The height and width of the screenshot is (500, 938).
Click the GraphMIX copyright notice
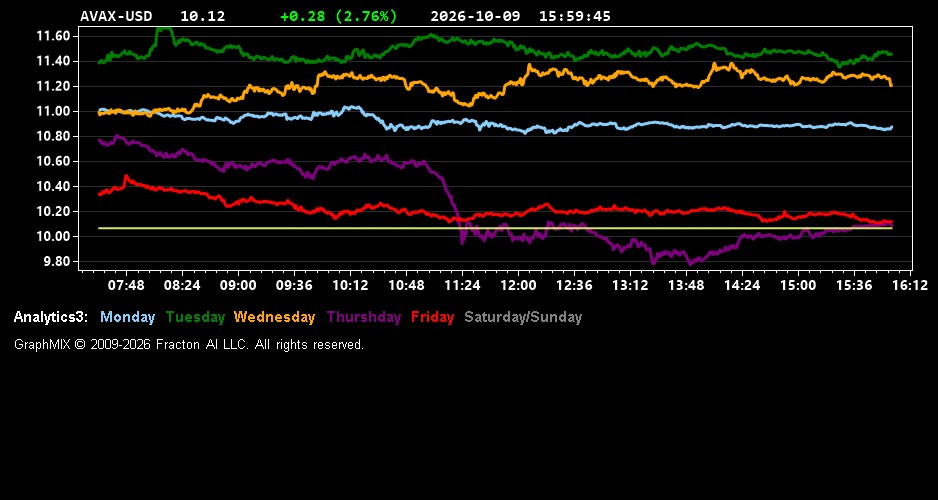(x=188, y=345)
